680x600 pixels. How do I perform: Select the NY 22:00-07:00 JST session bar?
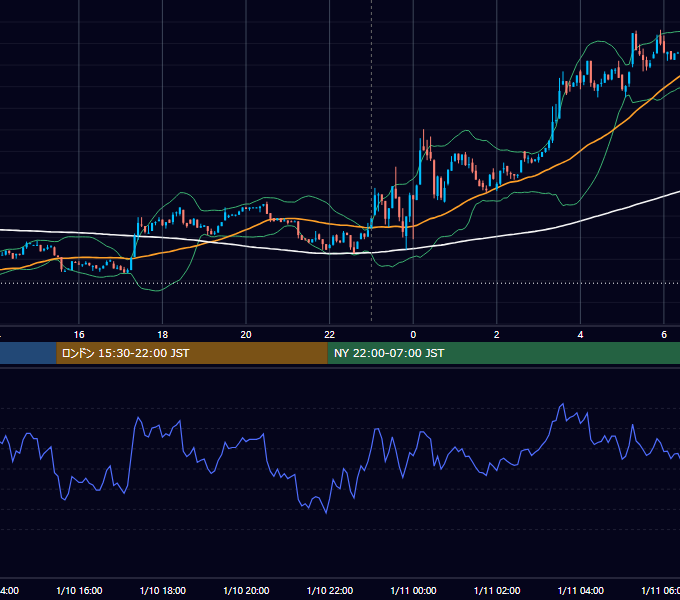(x=503, y=353)
